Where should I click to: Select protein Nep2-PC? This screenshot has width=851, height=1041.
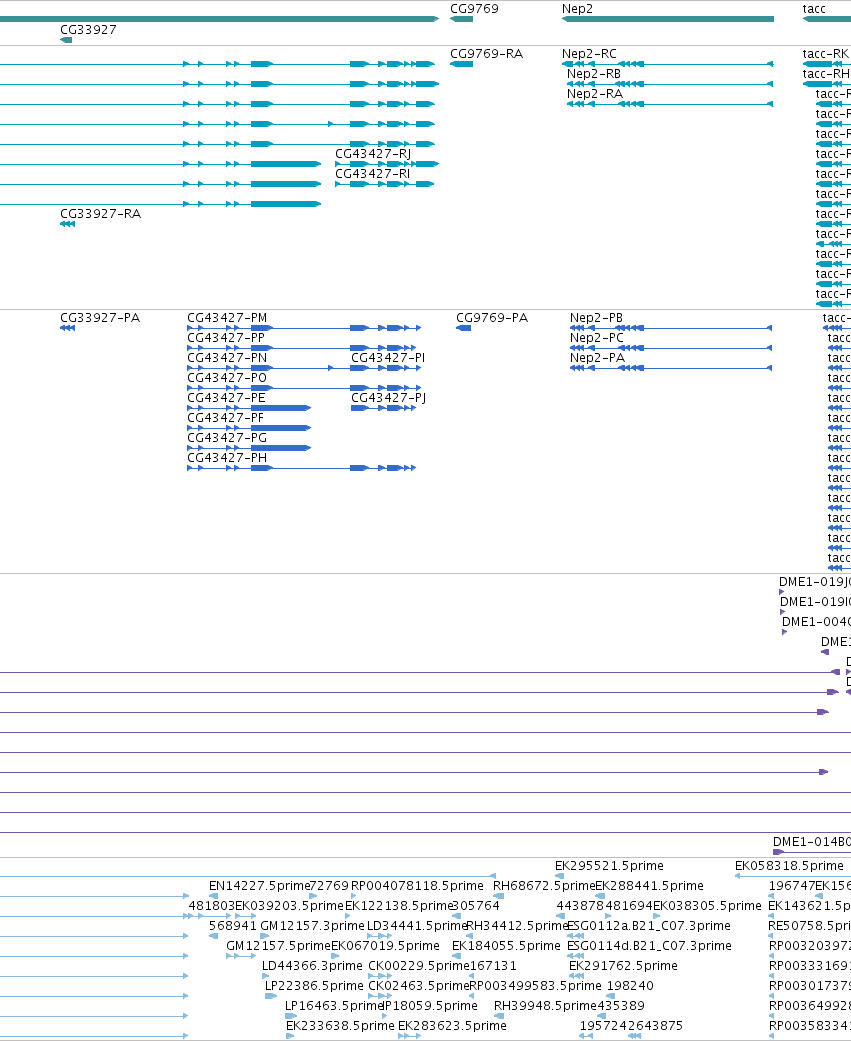(x=597, y=338)
